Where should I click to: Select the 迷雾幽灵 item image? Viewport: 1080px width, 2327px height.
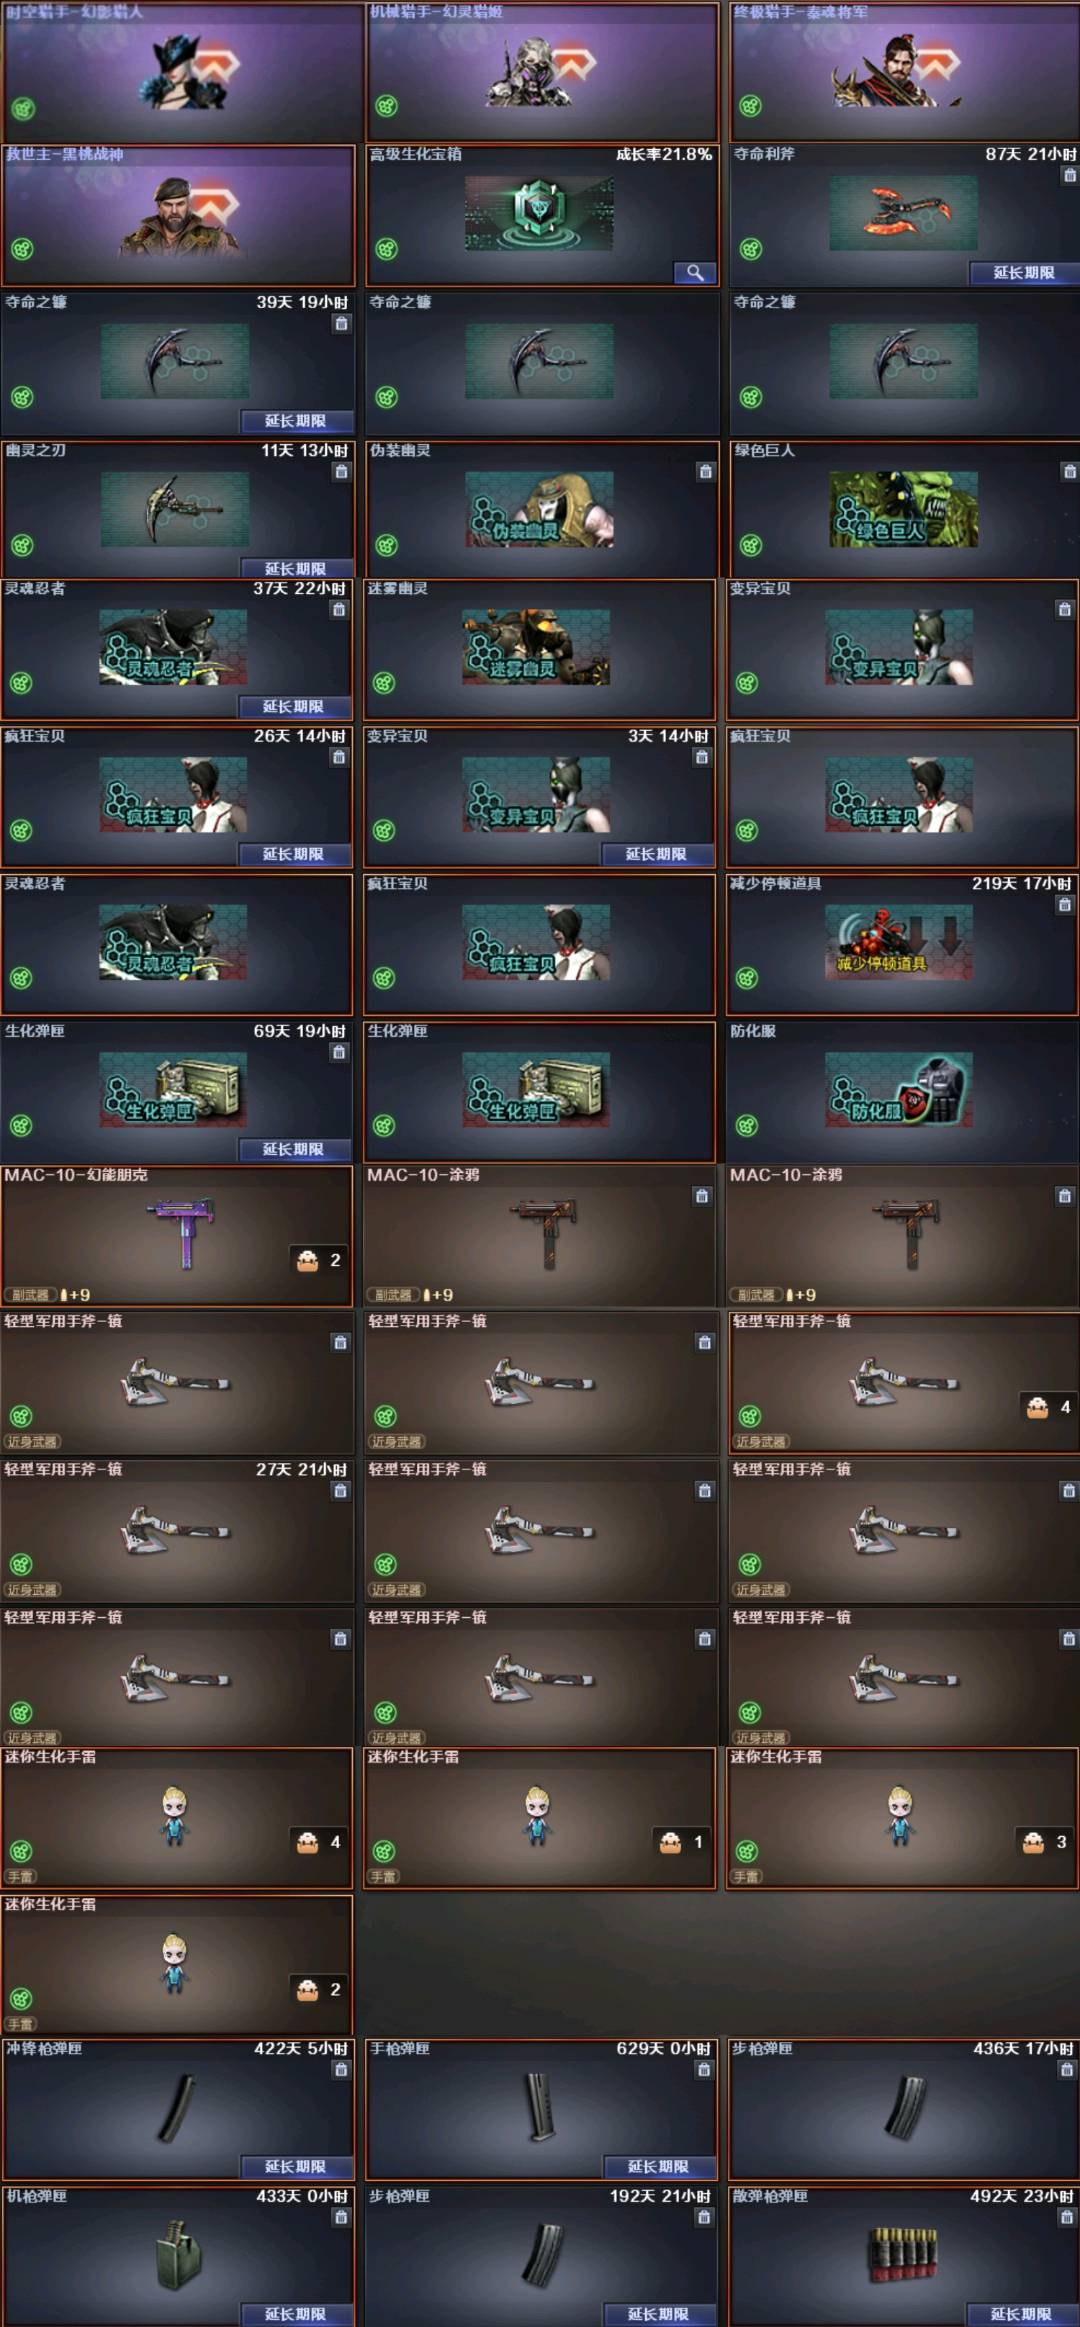536,647
